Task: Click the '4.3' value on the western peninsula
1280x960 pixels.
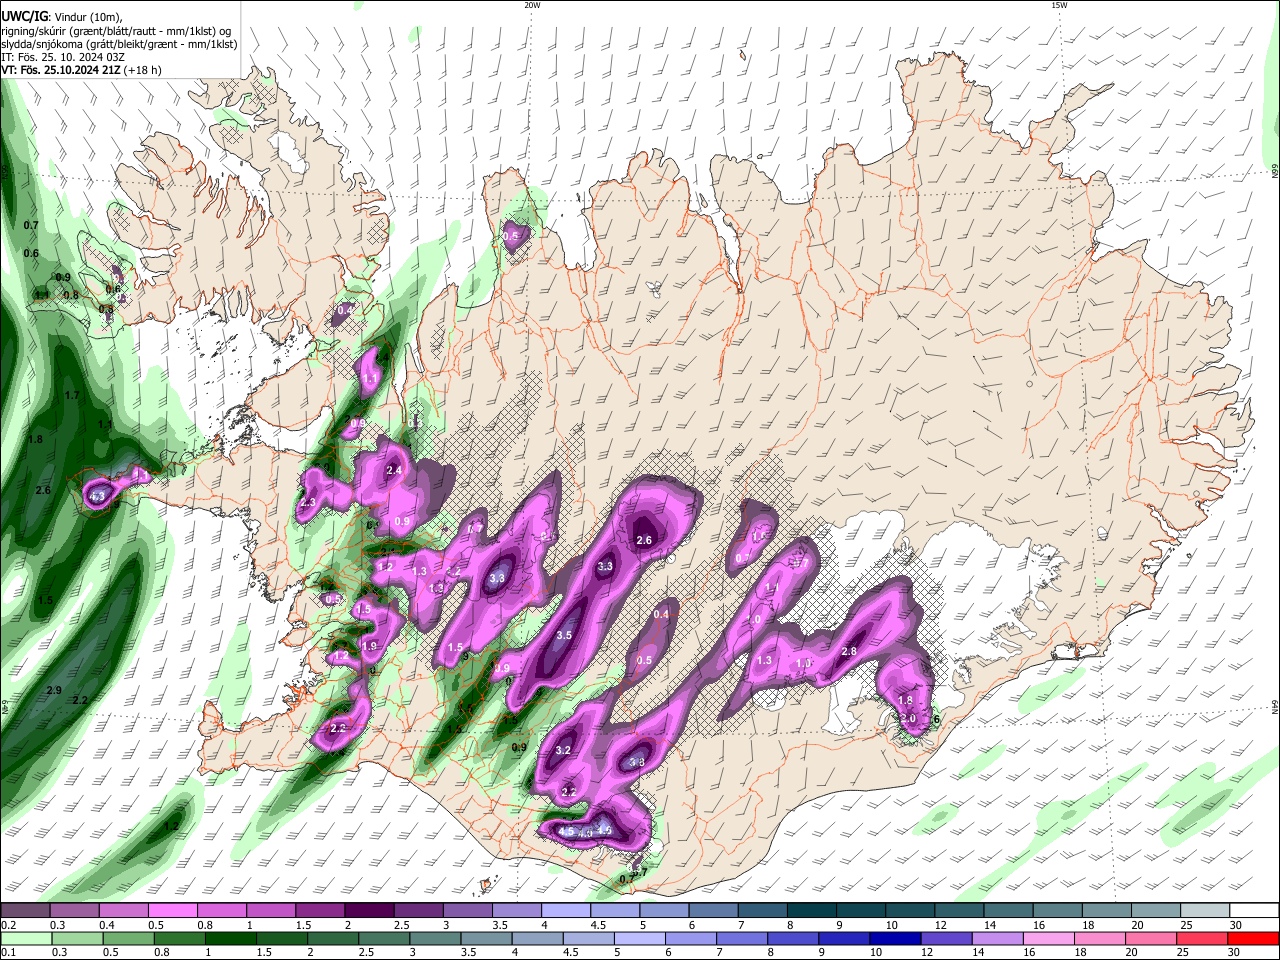Action: [x=97, y=496]
